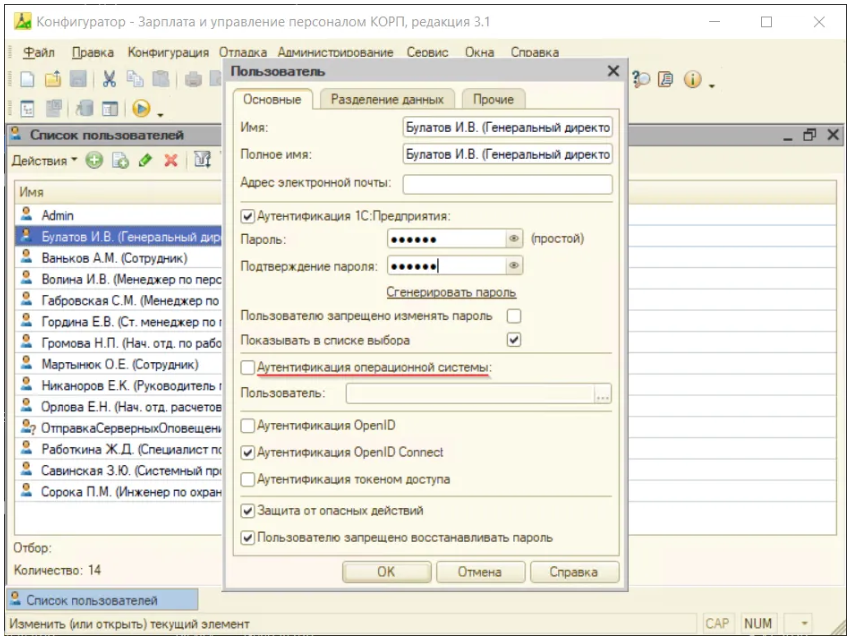Open the About info icon in toolbar
Image resolution: width=852 pixels, height=639 pixels.
[693, 80]
